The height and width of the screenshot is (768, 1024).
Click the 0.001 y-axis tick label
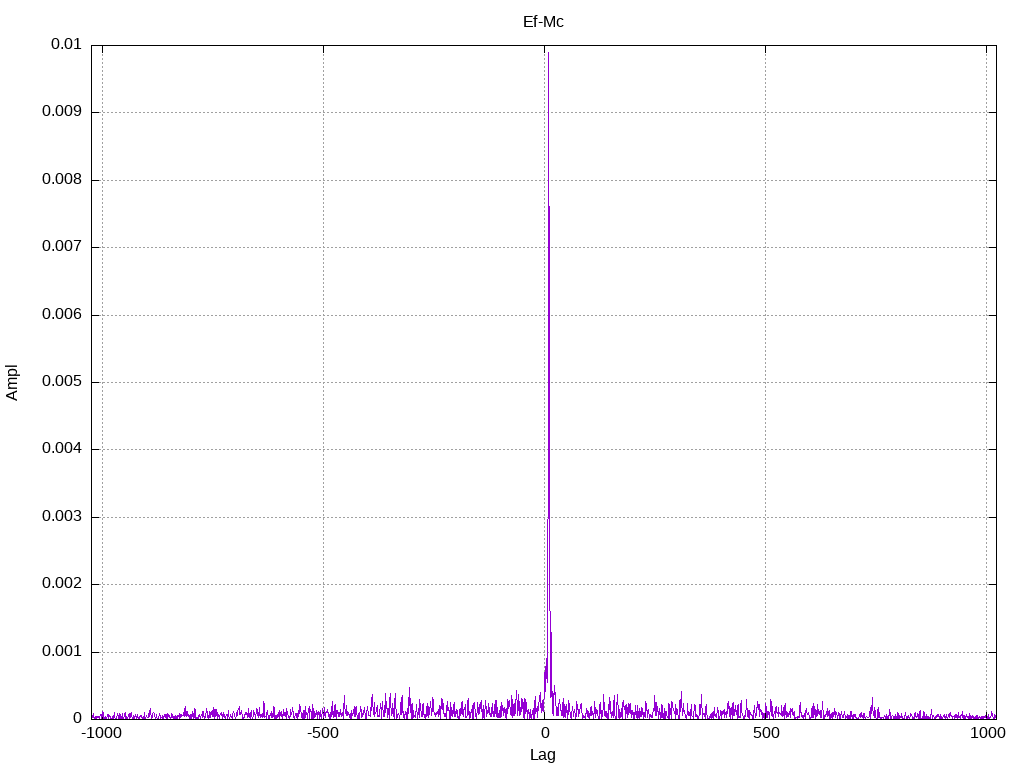62,652
